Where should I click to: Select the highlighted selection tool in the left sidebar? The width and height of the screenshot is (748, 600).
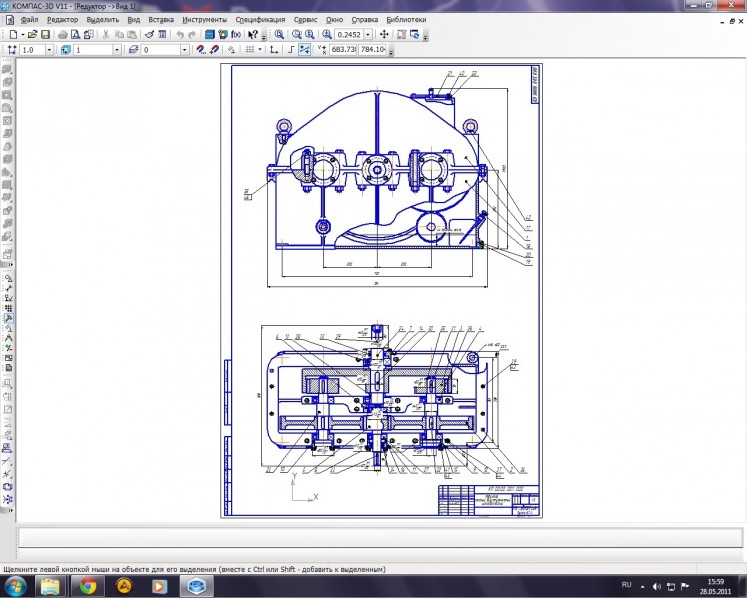click(8, 318)
